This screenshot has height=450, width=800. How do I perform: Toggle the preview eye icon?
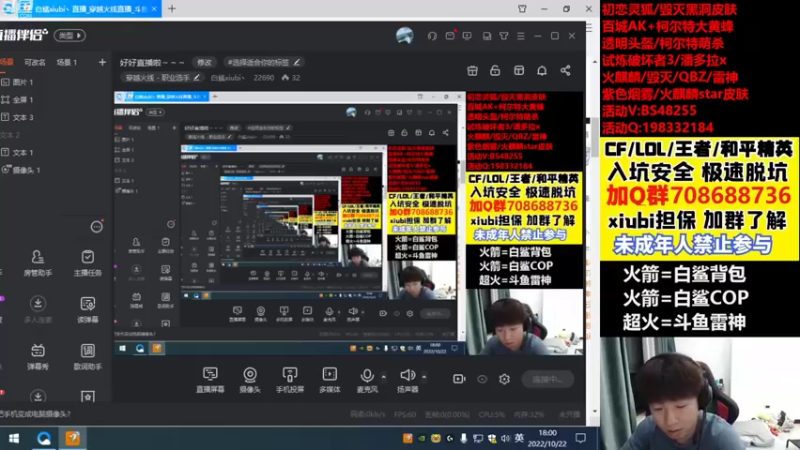point(482,379)
